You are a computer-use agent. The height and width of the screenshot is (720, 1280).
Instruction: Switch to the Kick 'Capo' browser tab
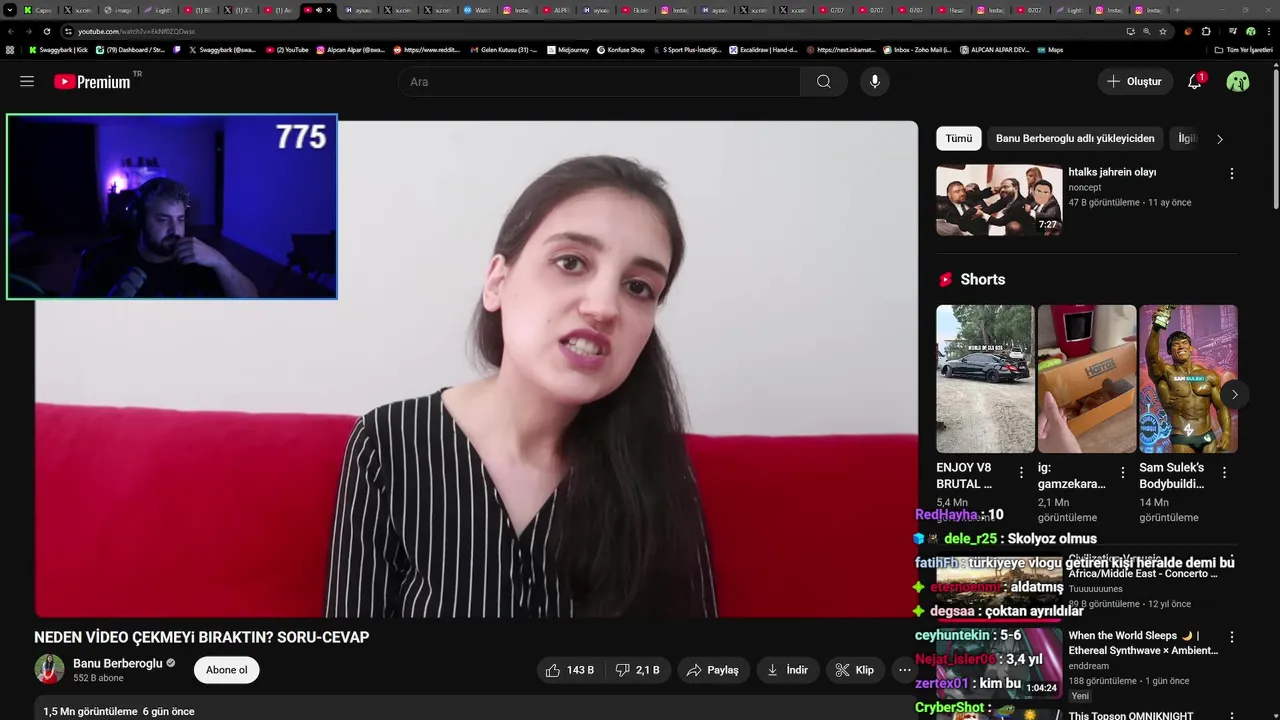point(39,10)
